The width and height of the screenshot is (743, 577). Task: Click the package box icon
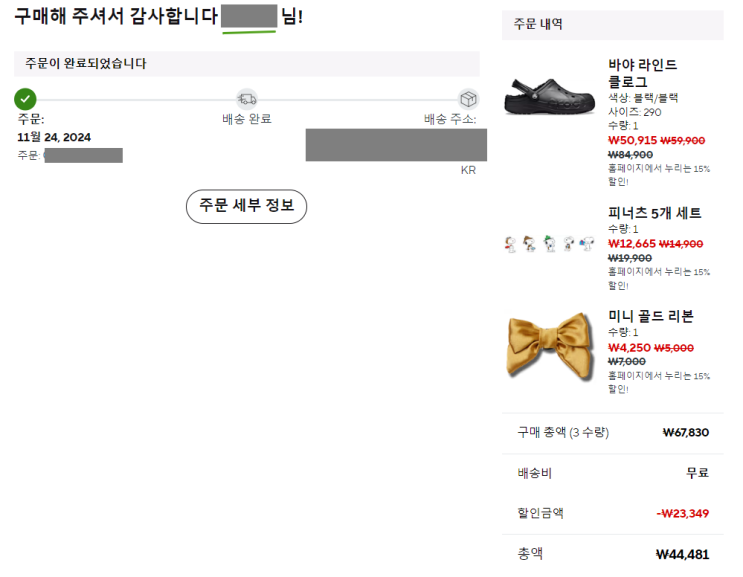(468, 99)
